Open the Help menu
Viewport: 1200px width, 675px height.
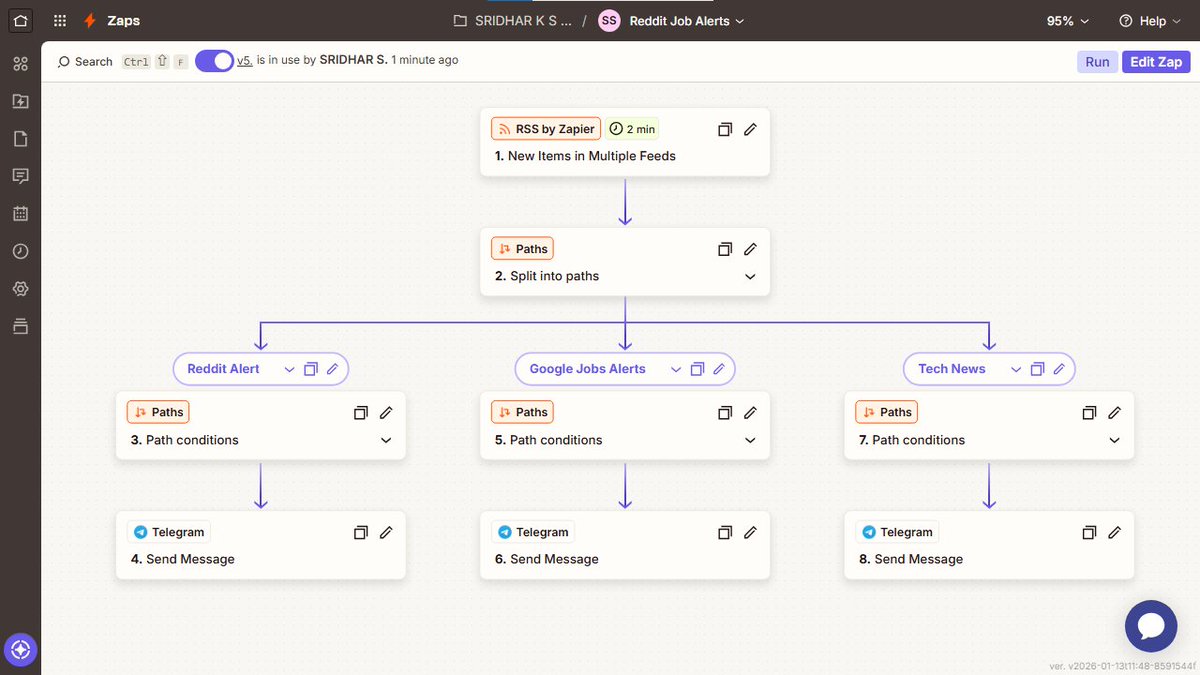[x=1148, y=21]
